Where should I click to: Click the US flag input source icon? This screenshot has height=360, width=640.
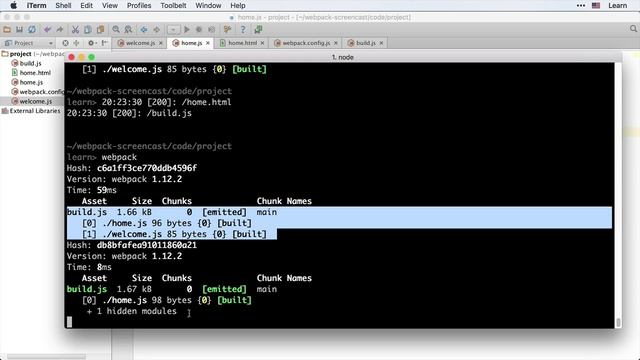point(596,5)
